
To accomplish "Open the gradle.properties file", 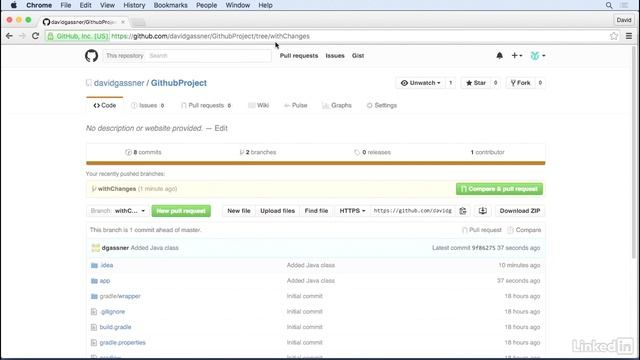I will point(122,343).
